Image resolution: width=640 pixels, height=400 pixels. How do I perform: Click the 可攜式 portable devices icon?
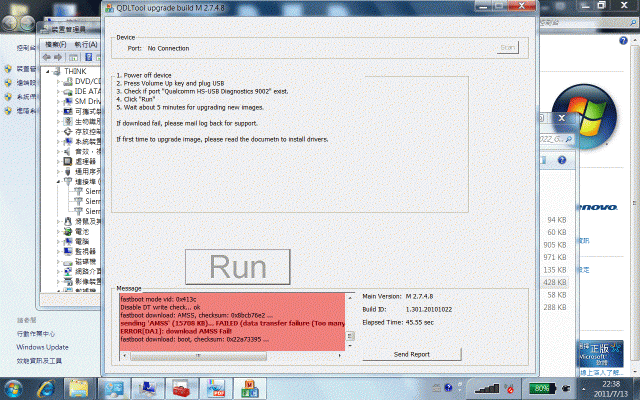click(x=68, y=111)
